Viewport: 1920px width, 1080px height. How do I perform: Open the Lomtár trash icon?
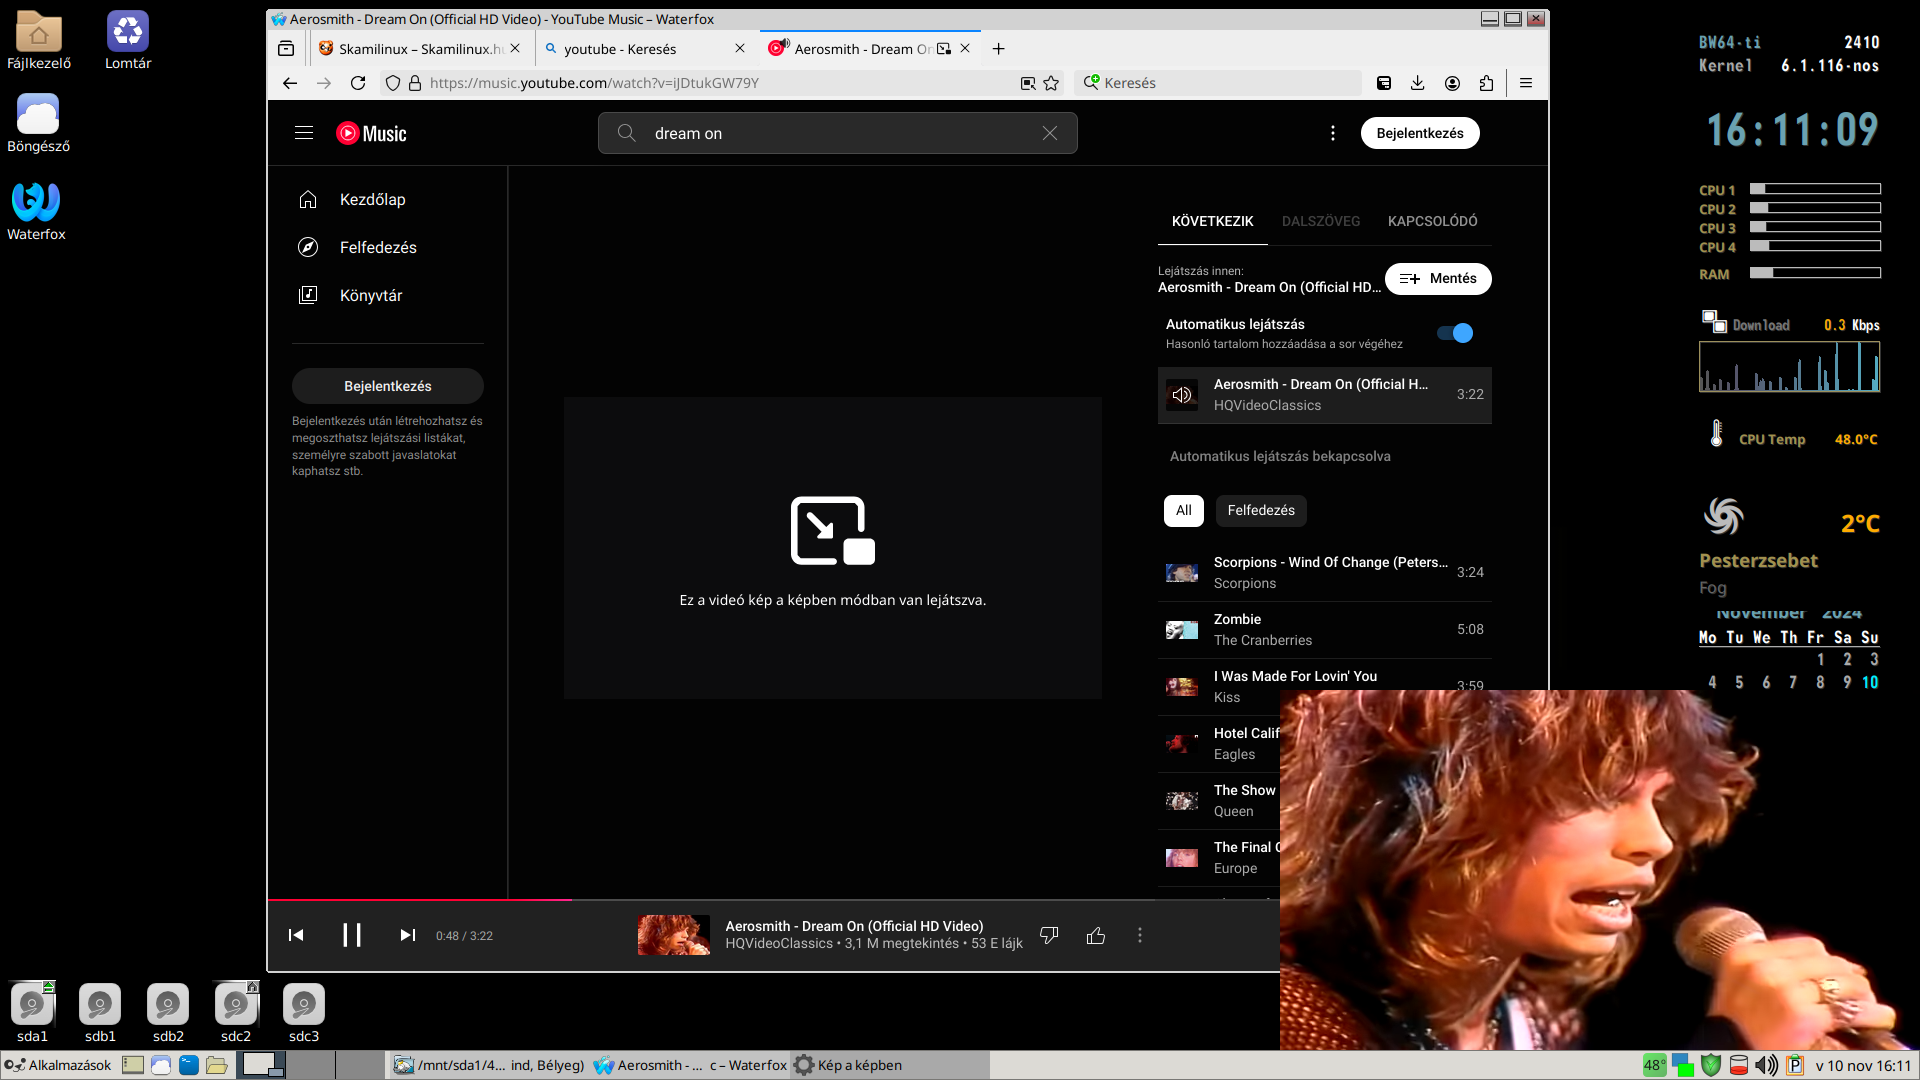pos(128,41)
